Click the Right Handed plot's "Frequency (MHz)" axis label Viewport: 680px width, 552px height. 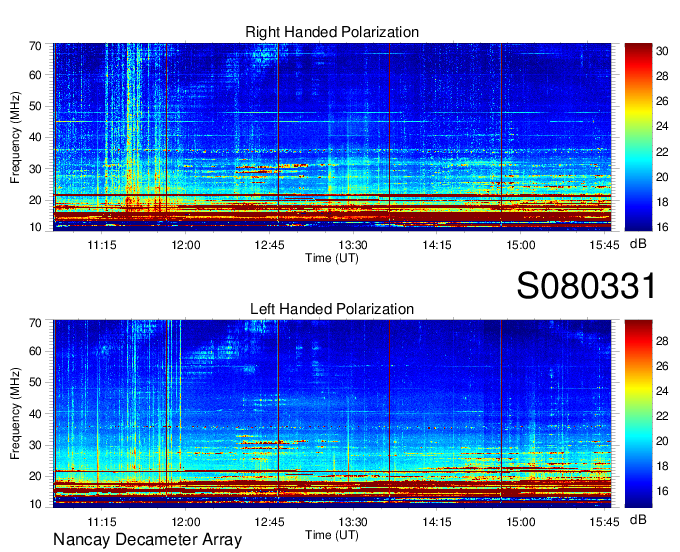pyautogui.click(x=15, y=137)
